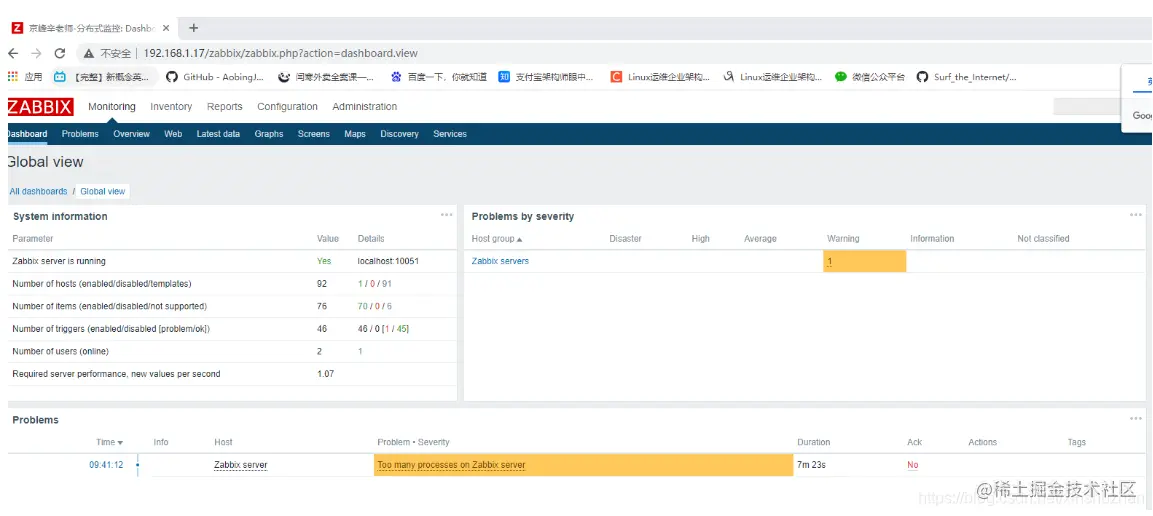Click the browser forward arrow
Screen dimensions: 1153x516
[x=36, y=53]
